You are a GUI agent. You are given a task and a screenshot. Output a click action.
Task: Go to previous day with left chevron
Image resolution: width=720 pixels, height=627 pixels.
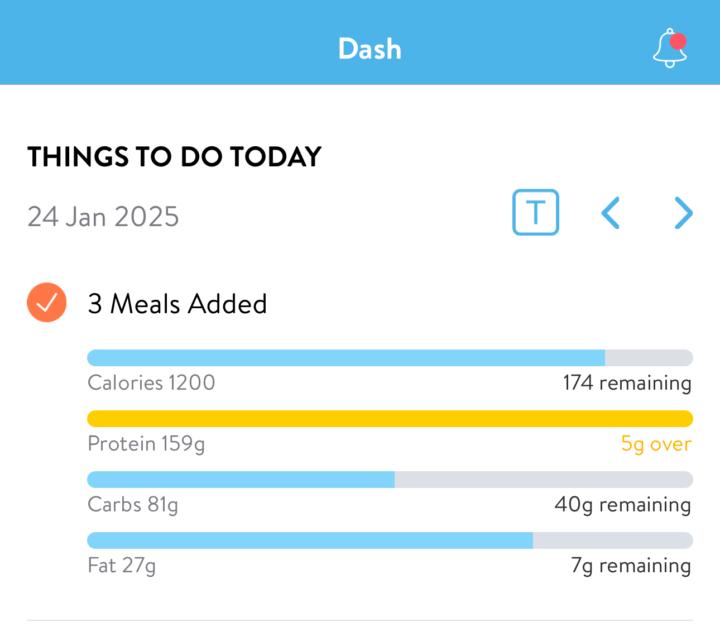(611, 213)
